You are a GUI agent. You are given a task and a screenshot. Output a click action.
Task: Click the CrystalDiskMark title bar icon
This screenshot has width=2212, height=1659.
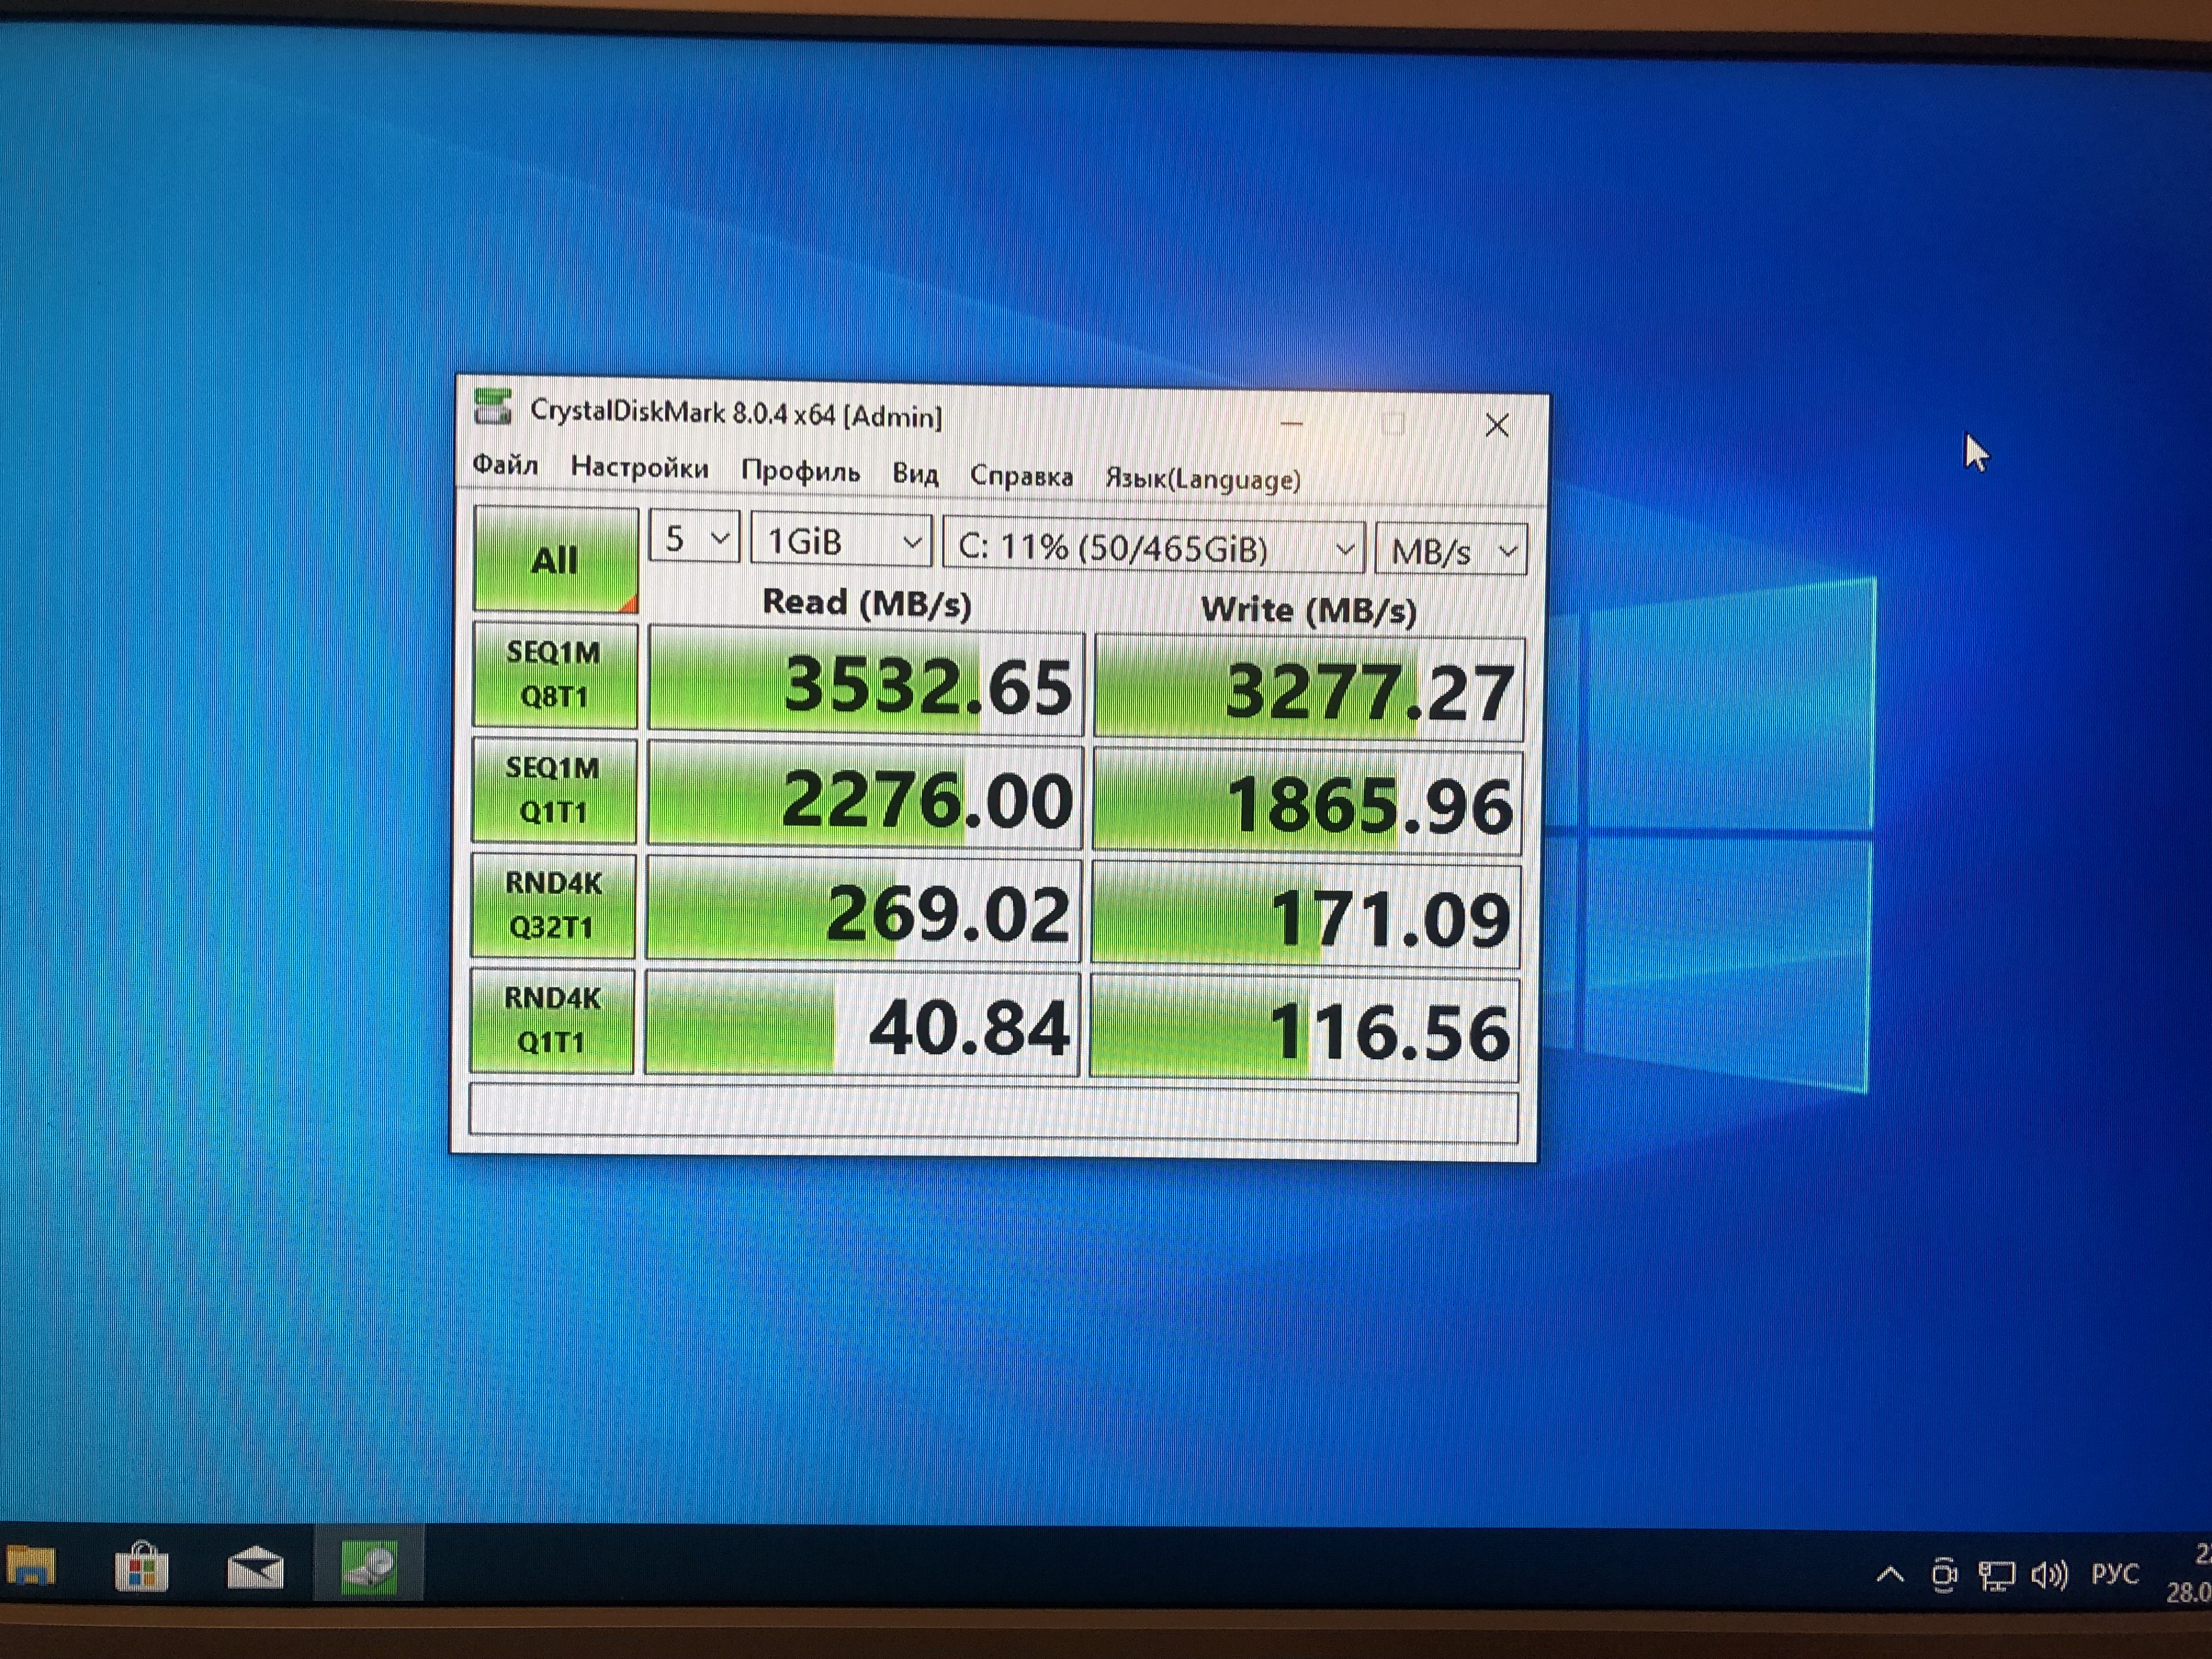pos(493,407)
